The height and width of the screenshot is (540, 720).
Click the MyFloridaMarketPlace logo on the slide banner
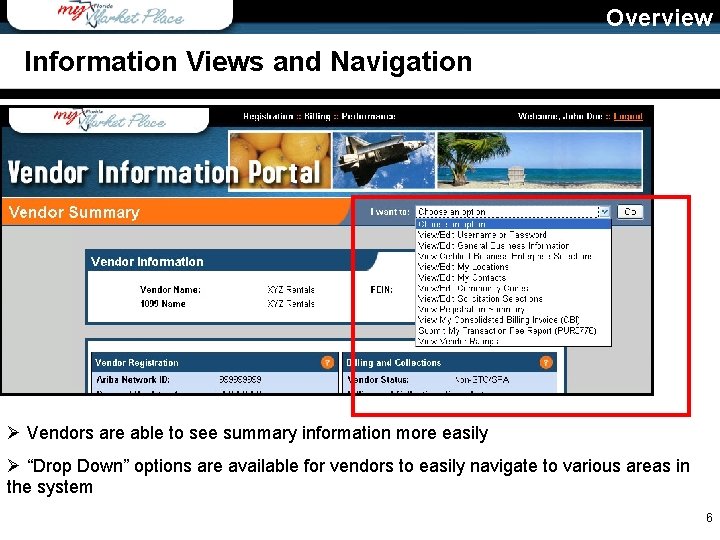coord(120,15)
